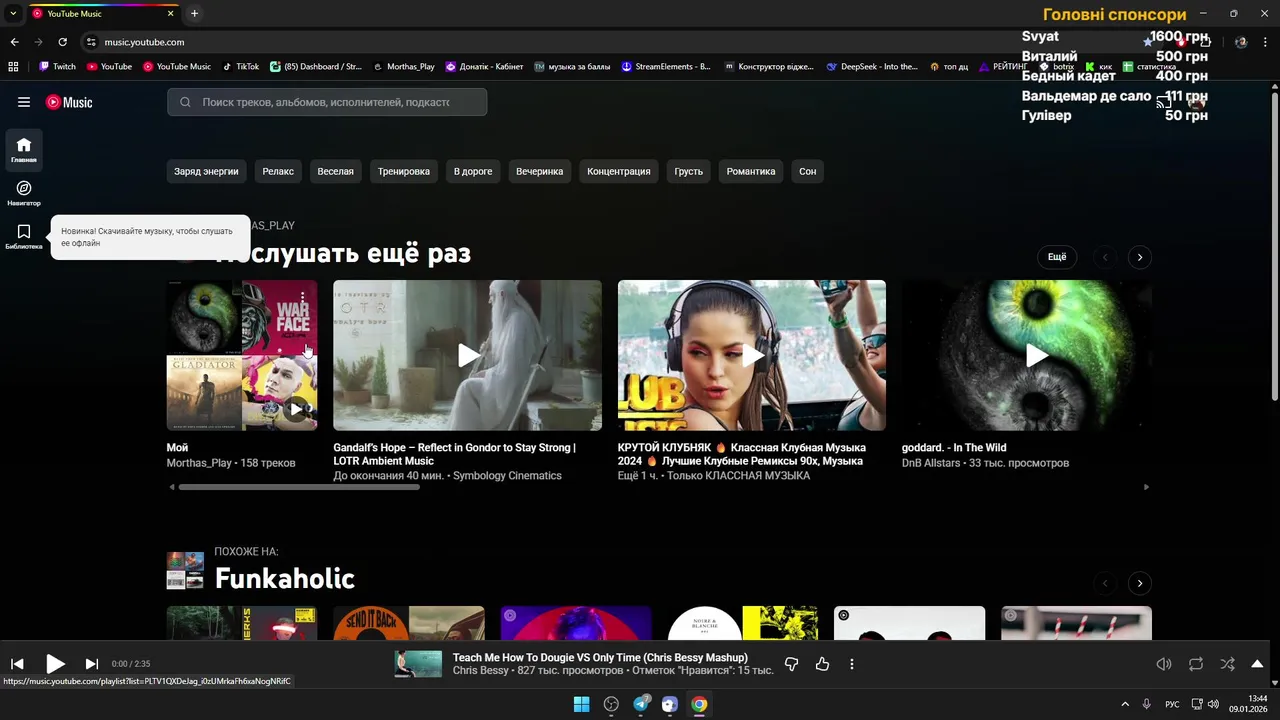Open Gandalf's Hope title link

[454, 454]
